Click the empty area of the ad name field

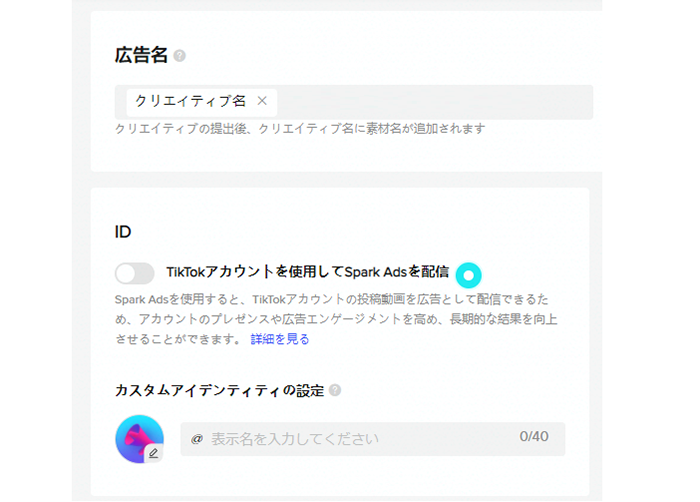pyautogui.click(x=434, y=102)
